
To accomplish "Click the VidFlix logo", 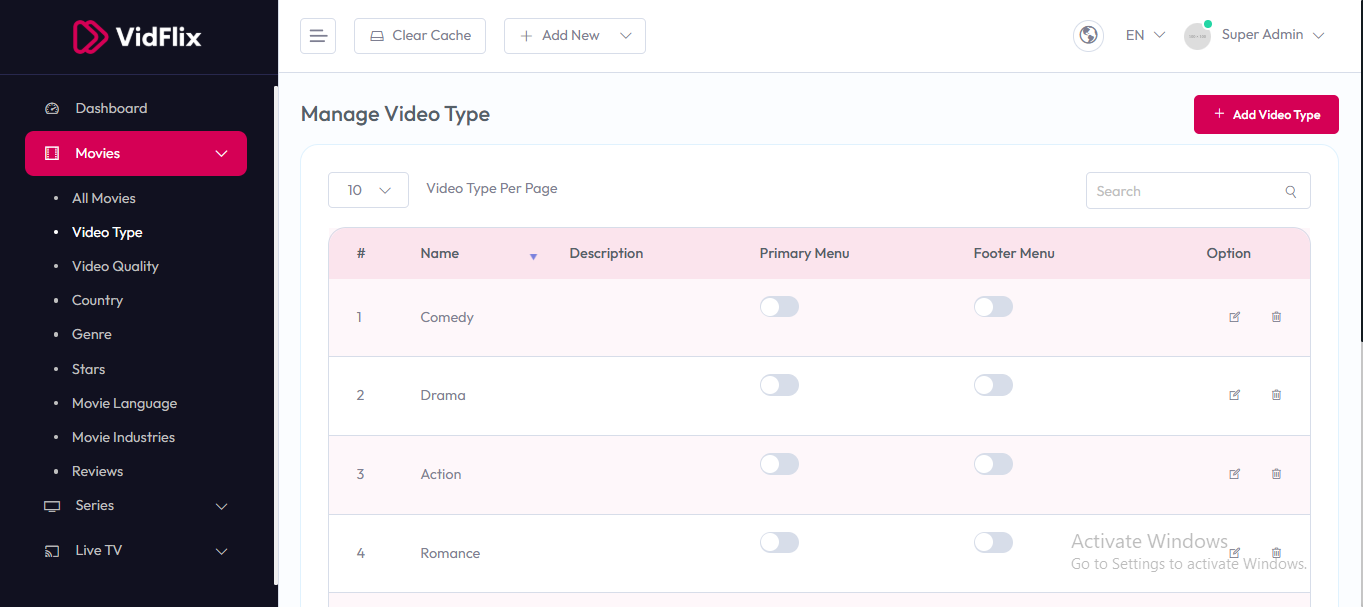I will point(138,37).
